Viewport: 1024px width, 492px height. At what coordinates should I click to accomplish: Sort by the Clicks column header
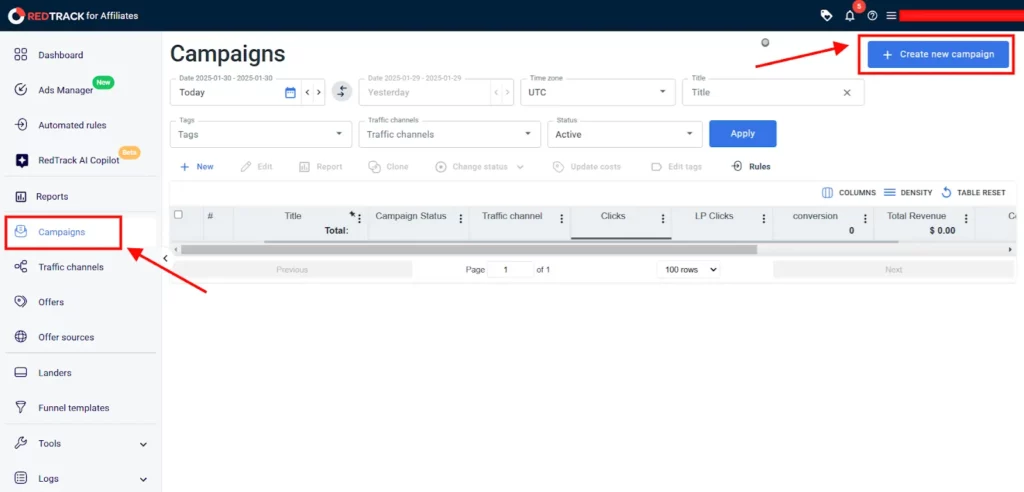click(613, 216)
